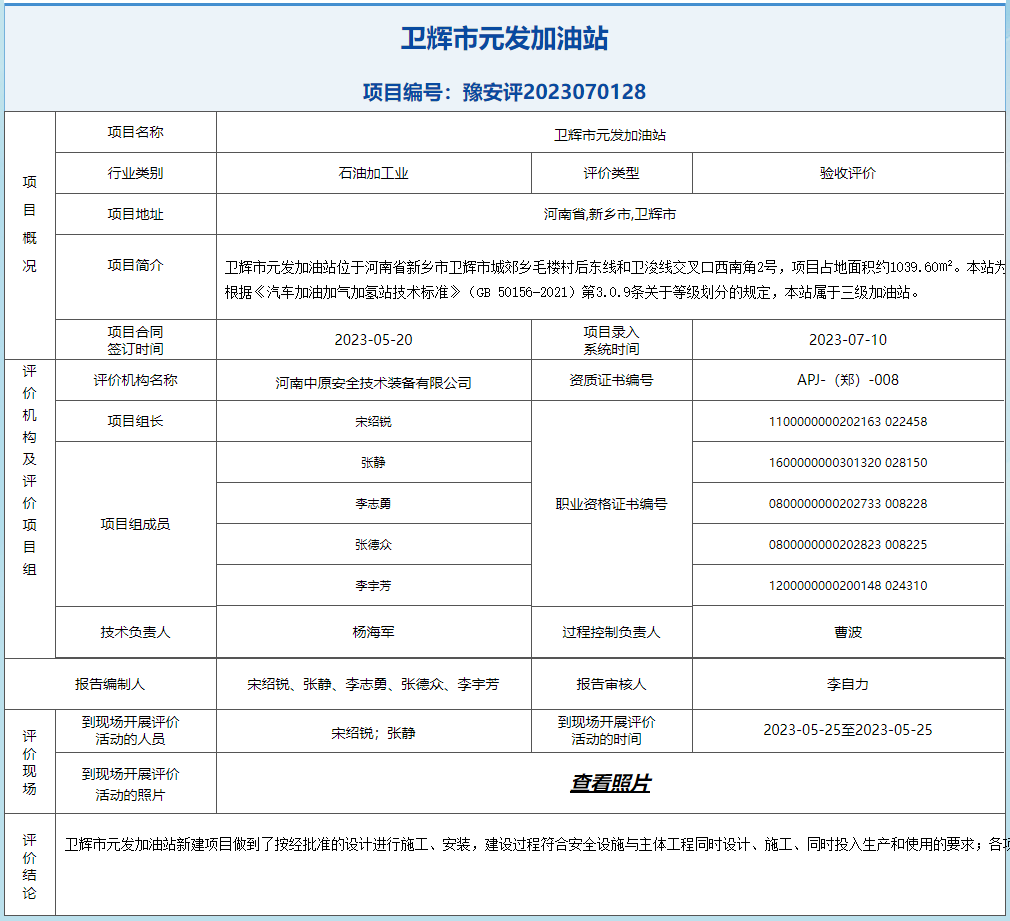Click report reviewer name 李自力
Viewport: 1010px width, 921px height.
(x=848, y=684)
